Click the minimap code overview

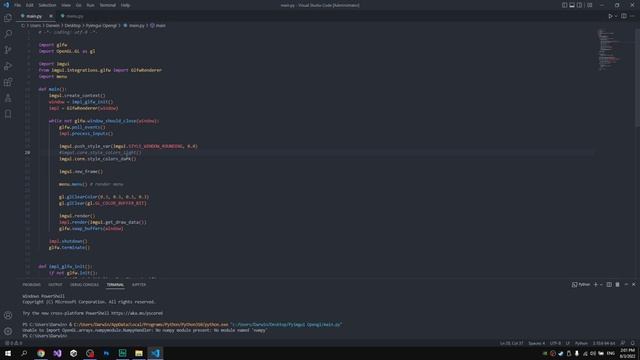608,50
